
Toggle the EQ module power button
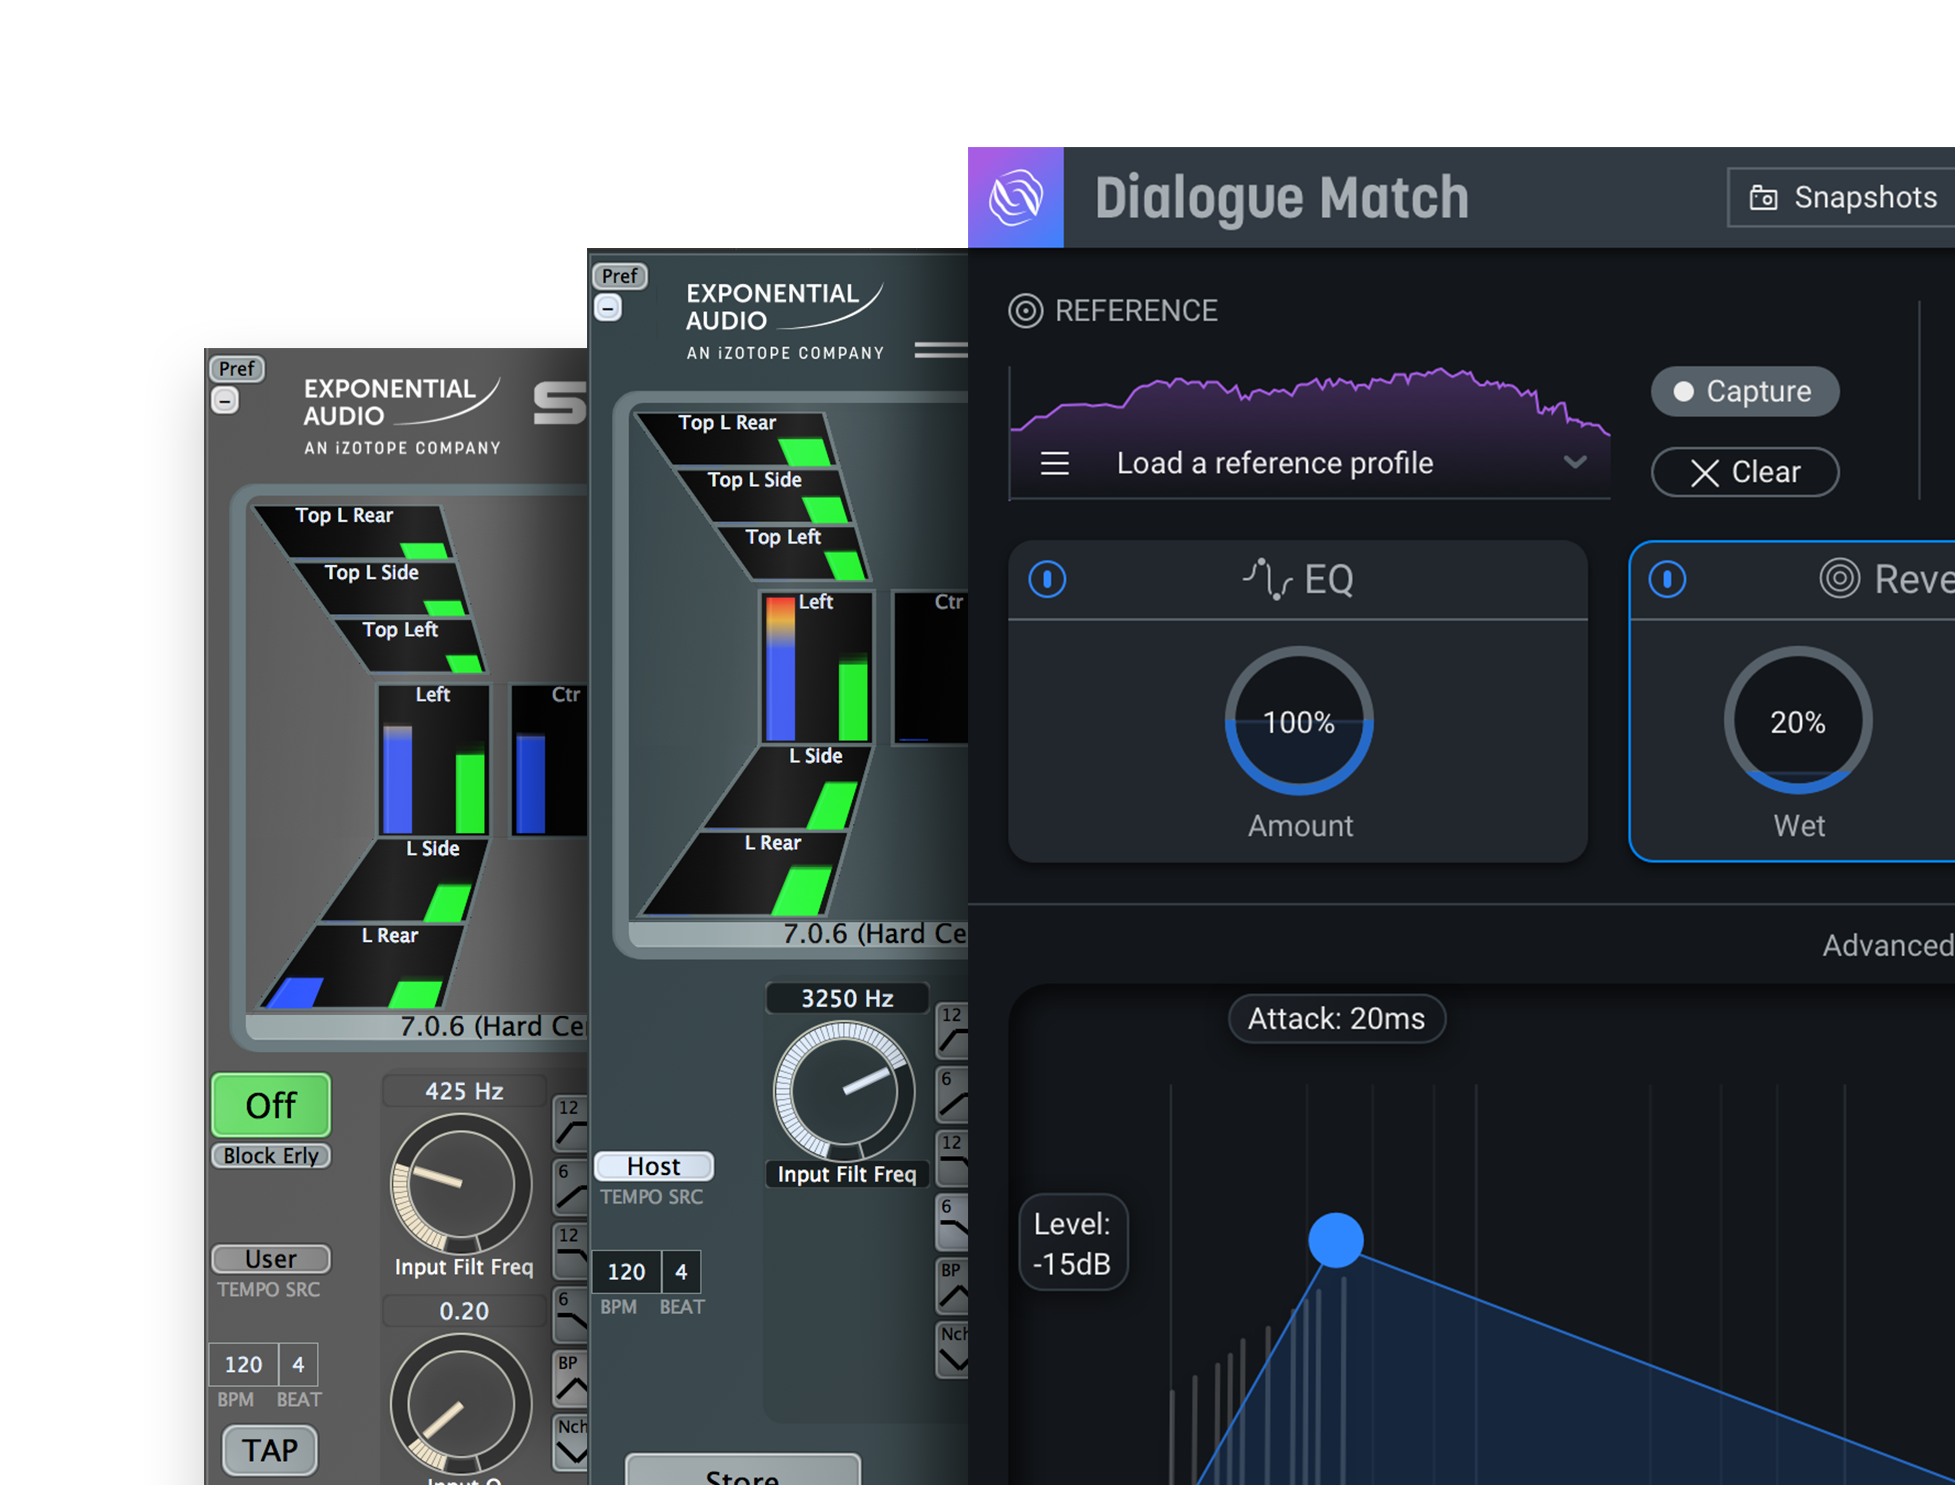(x=1047, y=579)
